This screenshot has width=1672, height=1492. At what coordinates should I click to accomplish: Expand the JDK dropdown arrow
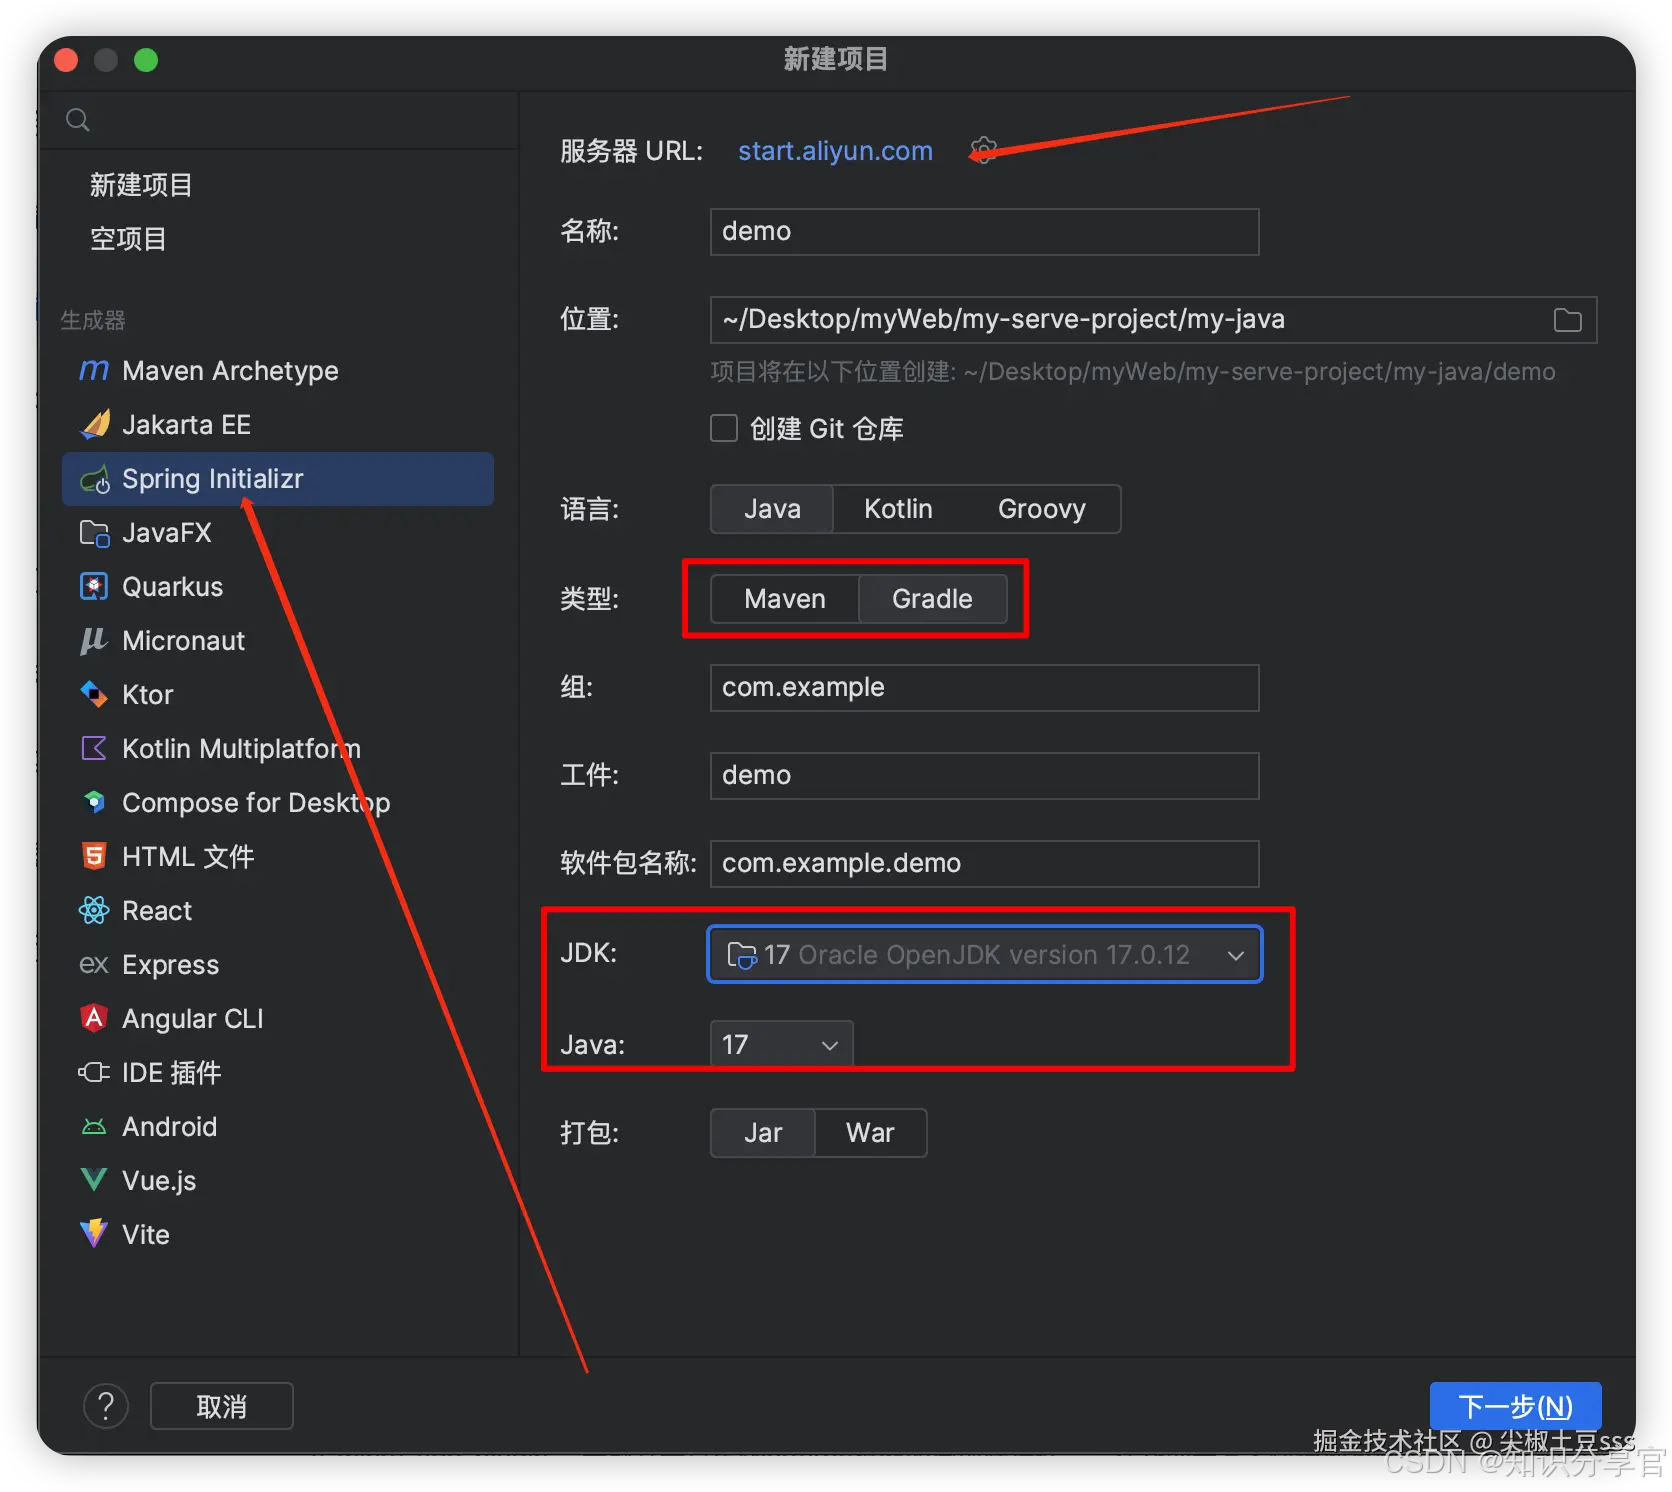[x=1236, y=955]
